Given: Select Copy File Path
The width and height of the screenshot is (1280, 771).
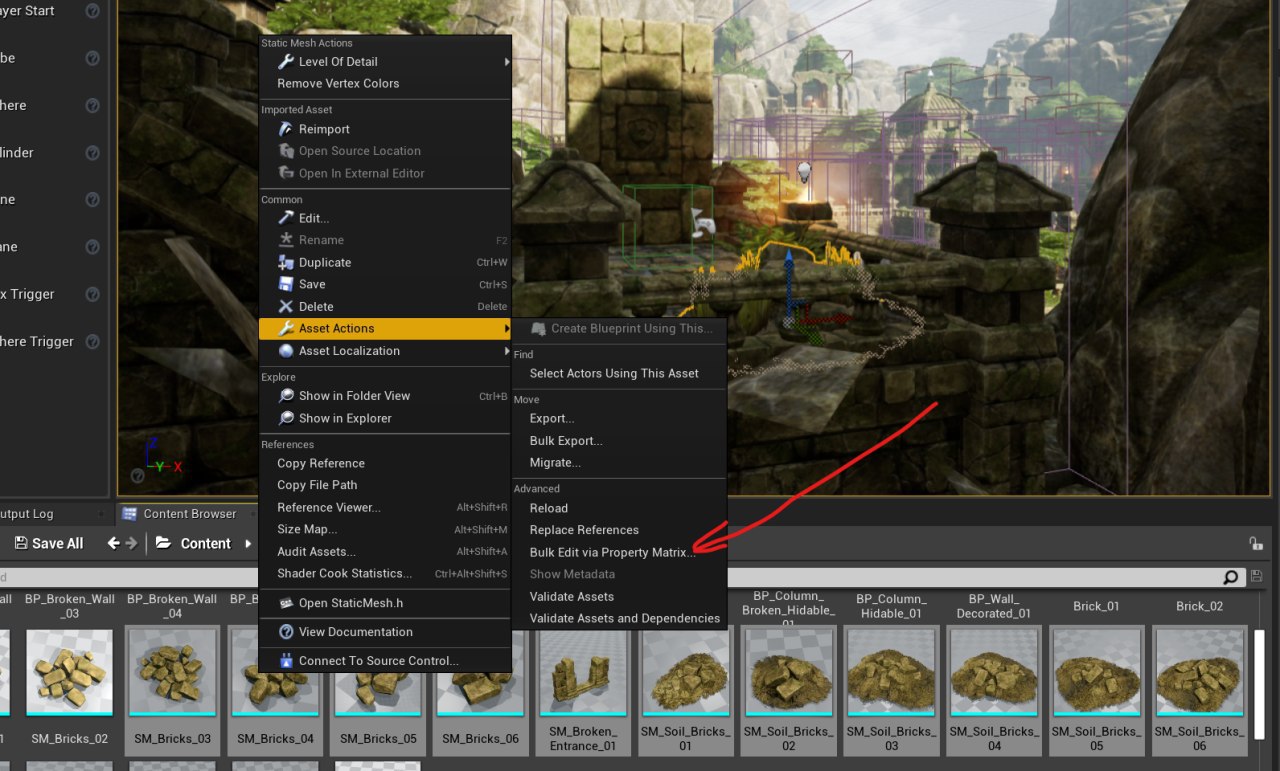Looking at the screenshot, I should tap(385, 485).
